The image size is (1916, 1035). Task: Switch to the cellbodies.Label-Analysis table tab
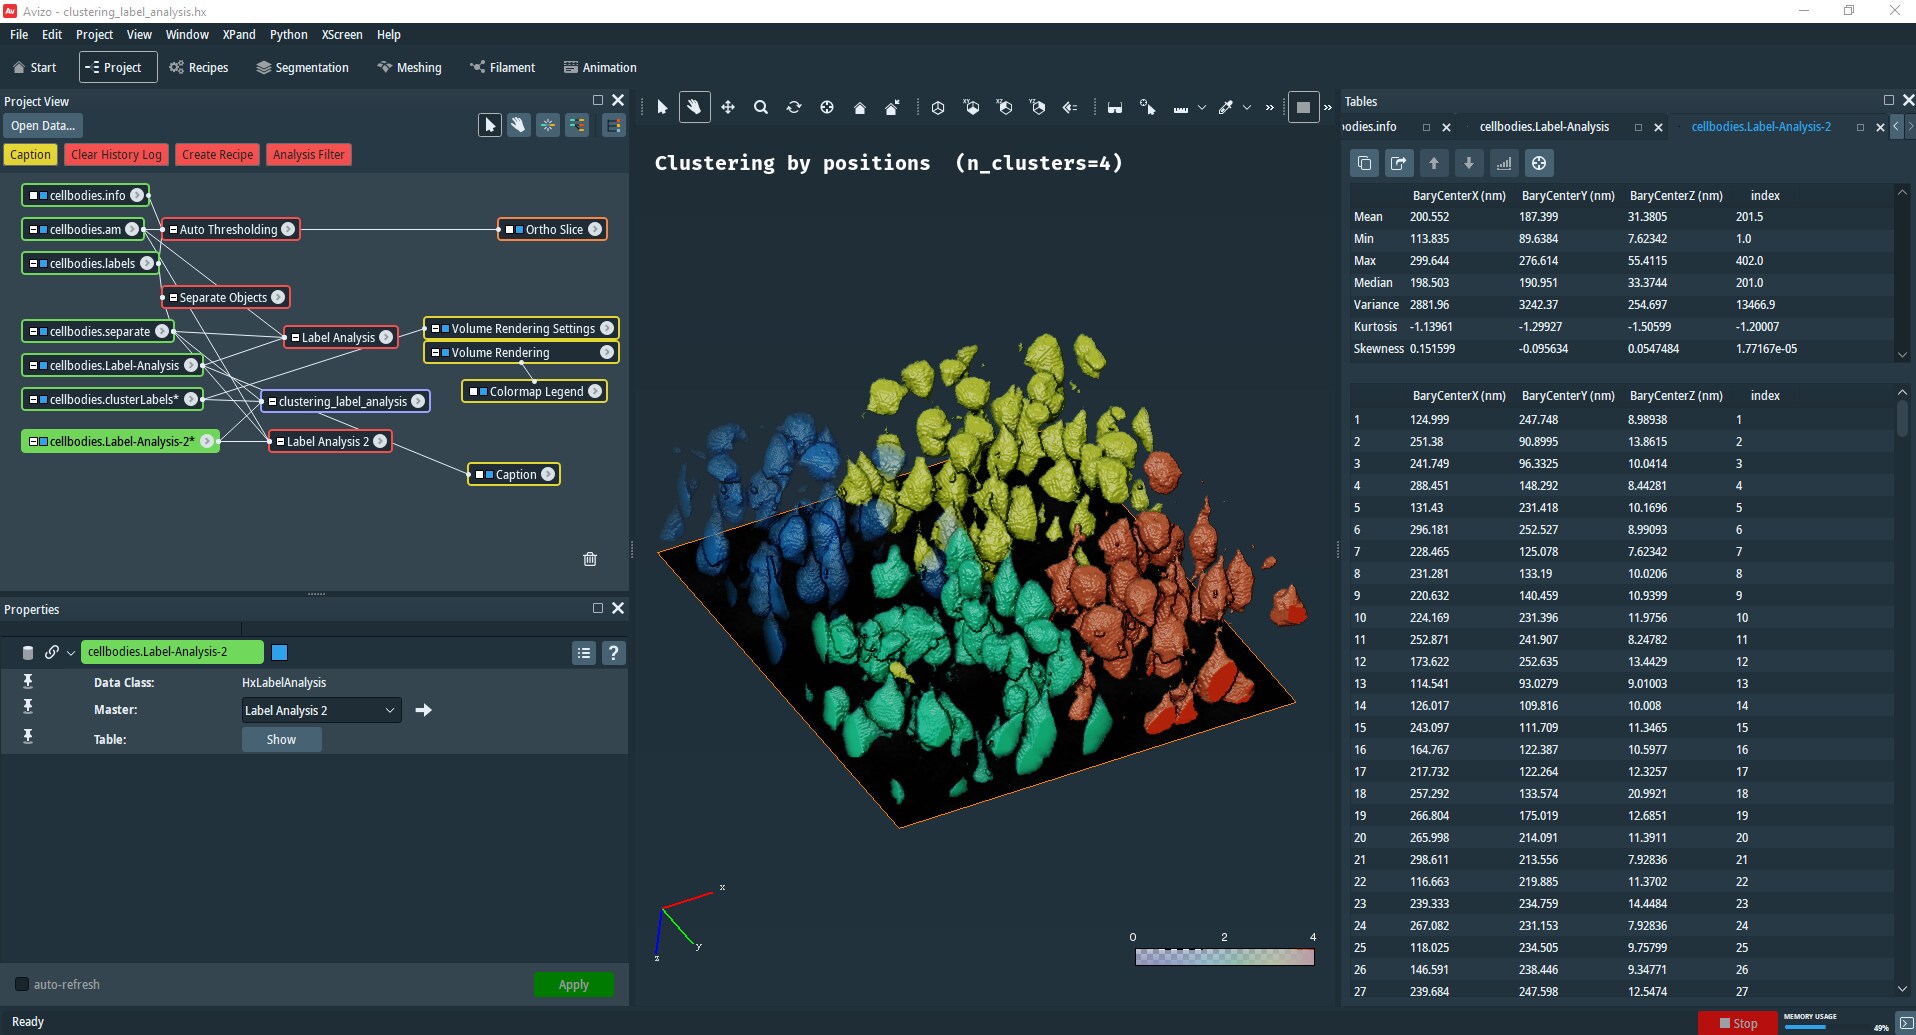tap(1544, 127)
